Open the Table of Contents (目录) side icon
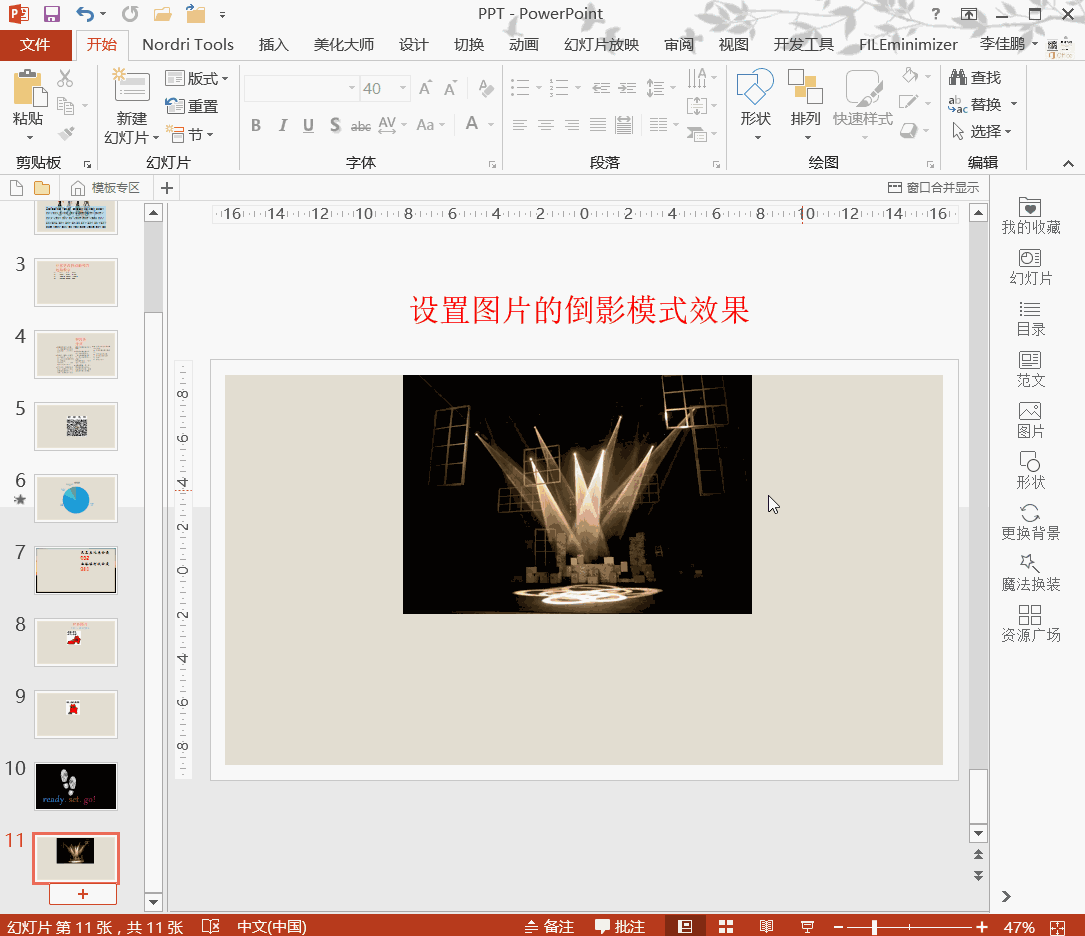This screenshot has width=1085, height=936. point(1030,319)
